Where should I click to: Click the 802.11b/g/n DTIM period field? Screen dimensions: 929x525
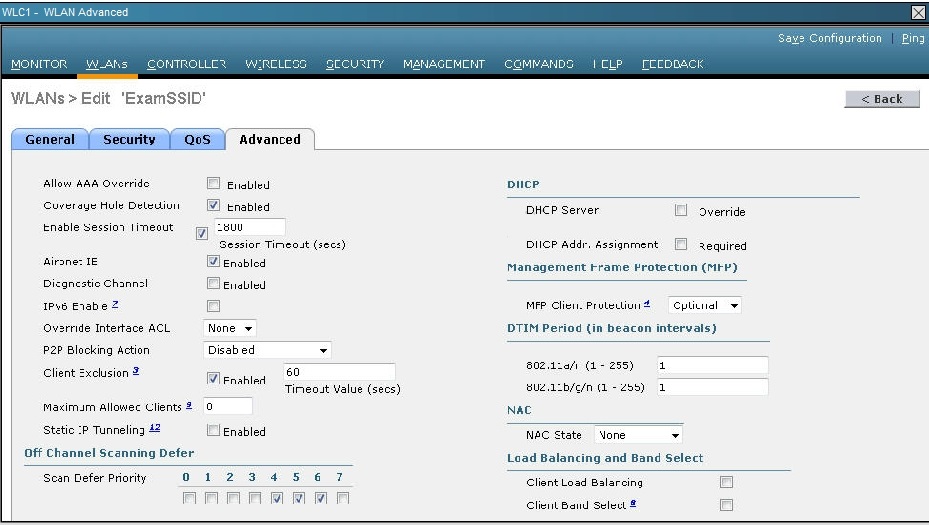(712, 387)
